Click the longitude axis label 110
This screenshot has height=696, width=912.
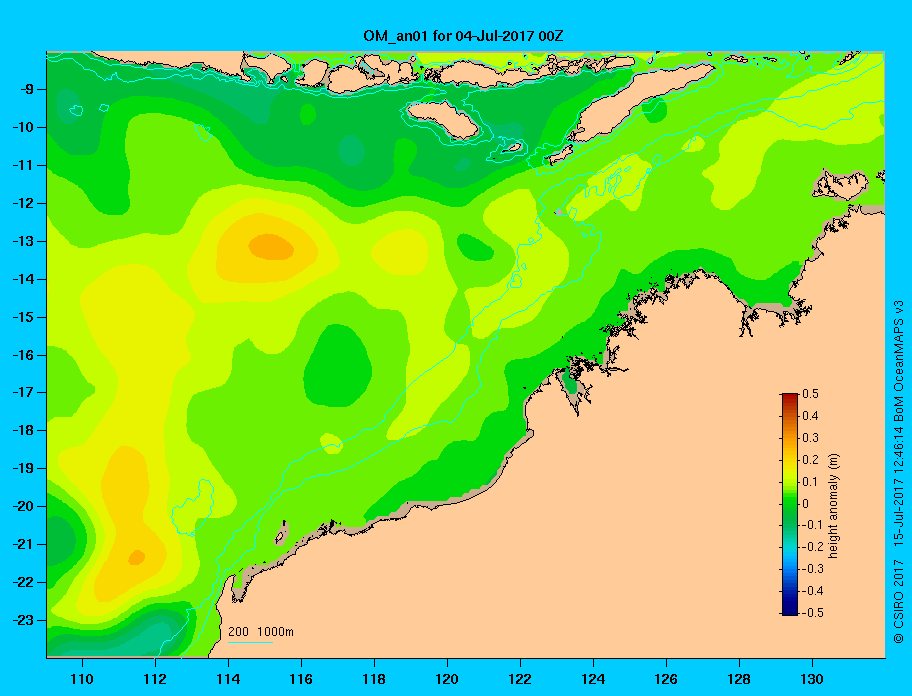[82, 679]
